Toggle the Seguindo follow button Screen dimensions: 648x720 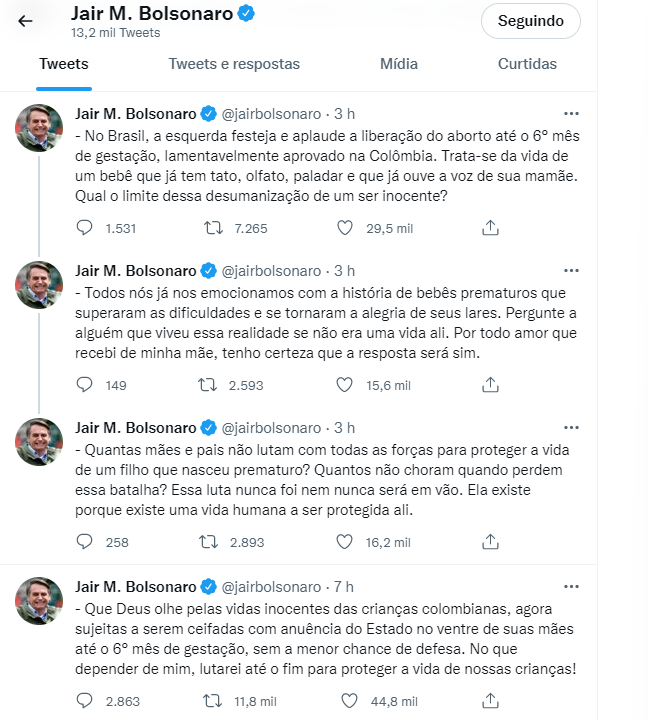530,21
